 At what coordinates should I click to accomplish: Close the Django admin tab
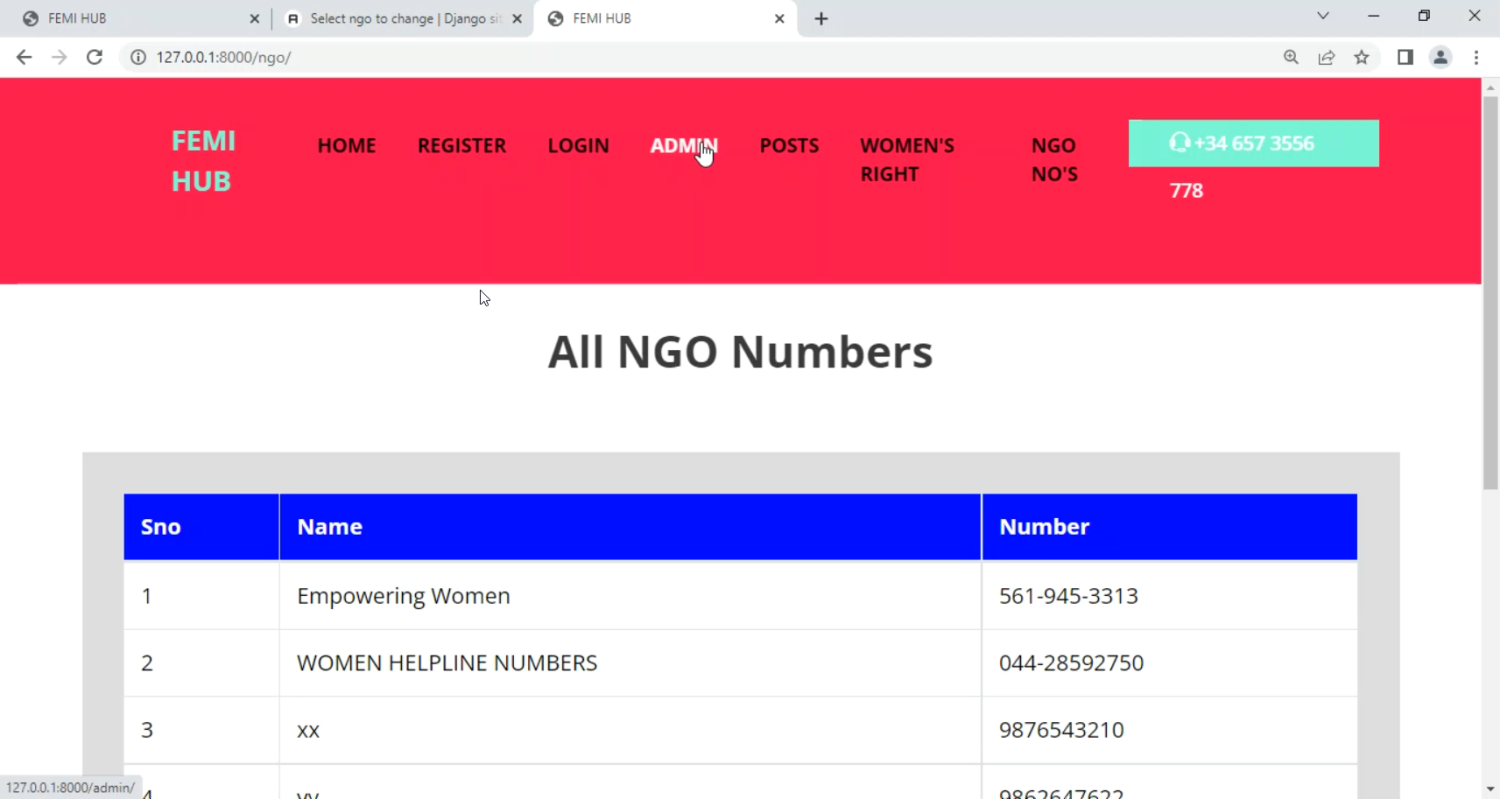pos(517,18)
